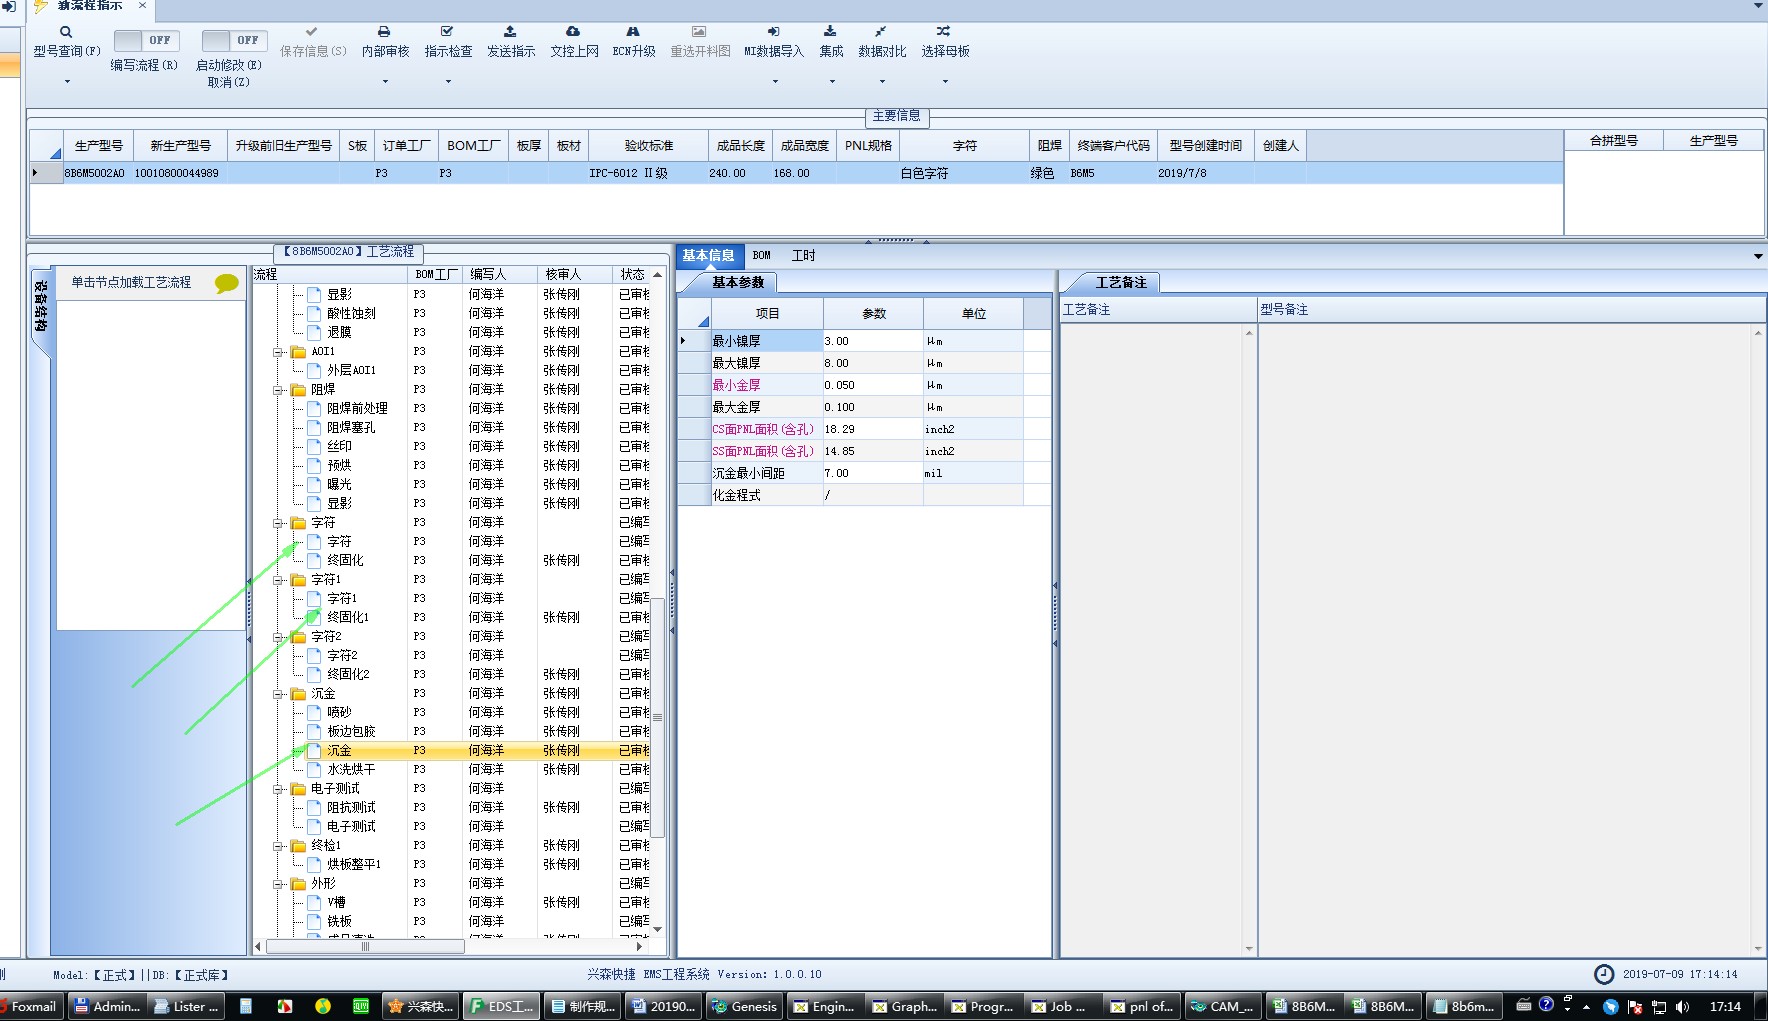
Task: Open dropdown arrow under 集成
Action: tap(832, 82)
